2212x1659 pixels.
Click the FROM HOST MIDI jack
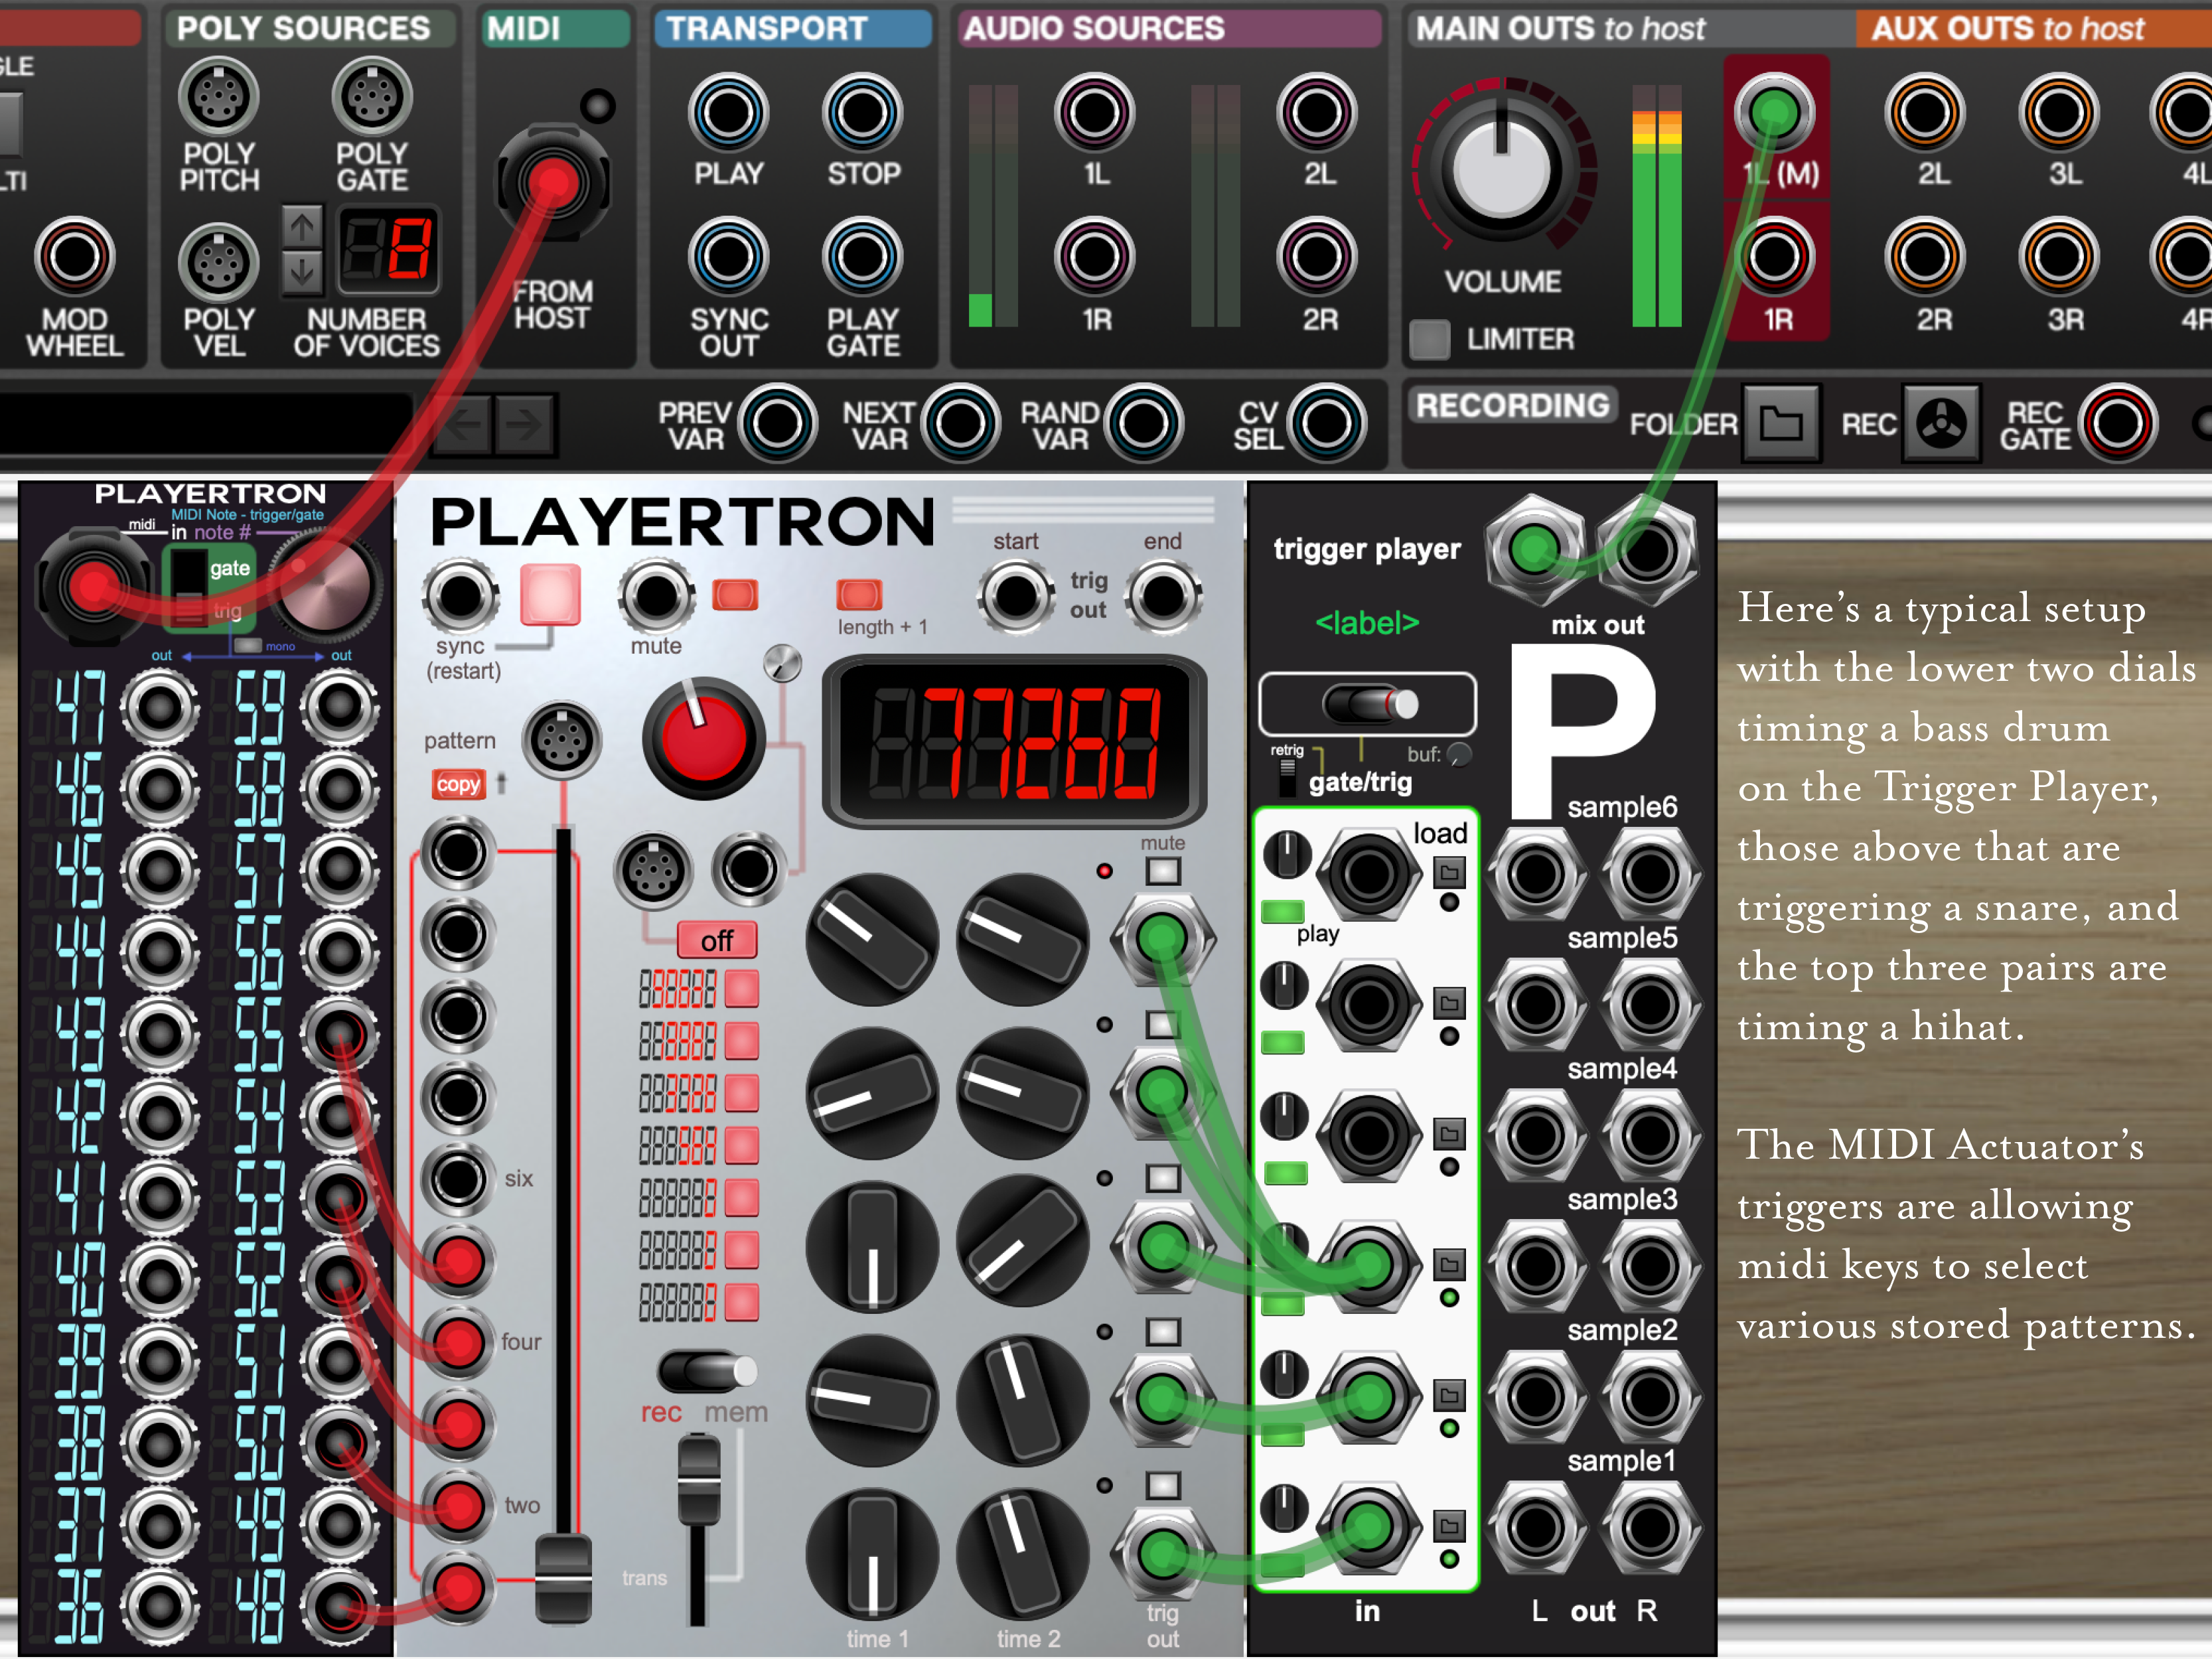click(x=553, y=183)
